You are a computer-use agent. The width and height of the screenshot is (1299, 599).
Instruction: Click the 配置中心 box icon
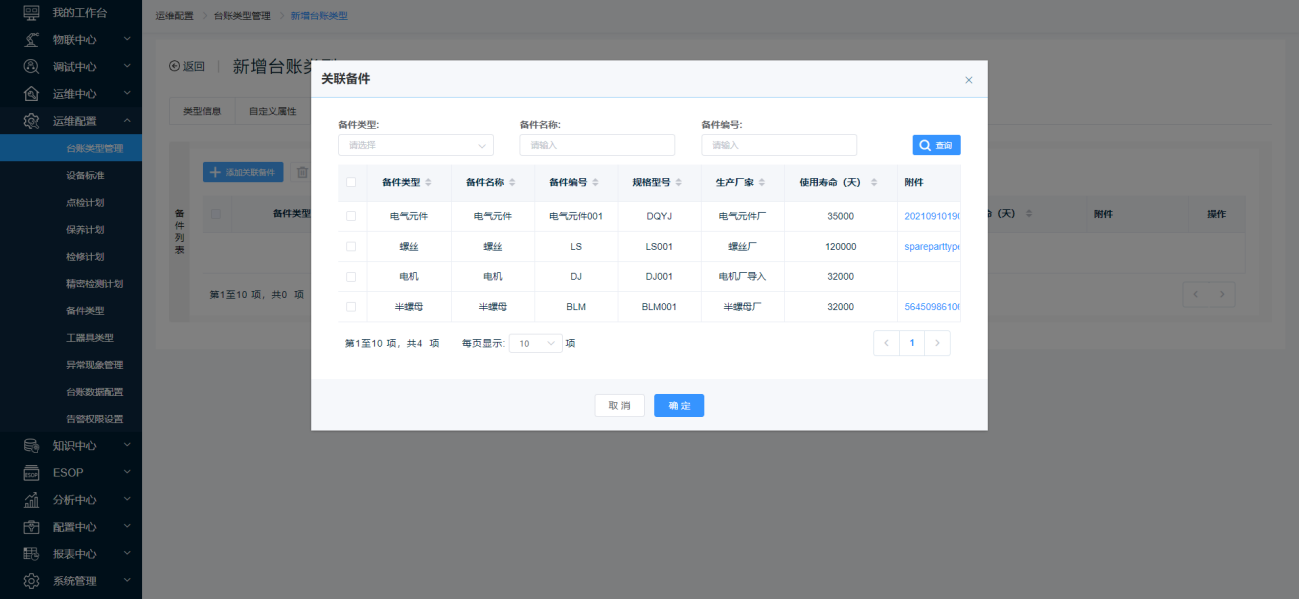(x=31, y=526)
